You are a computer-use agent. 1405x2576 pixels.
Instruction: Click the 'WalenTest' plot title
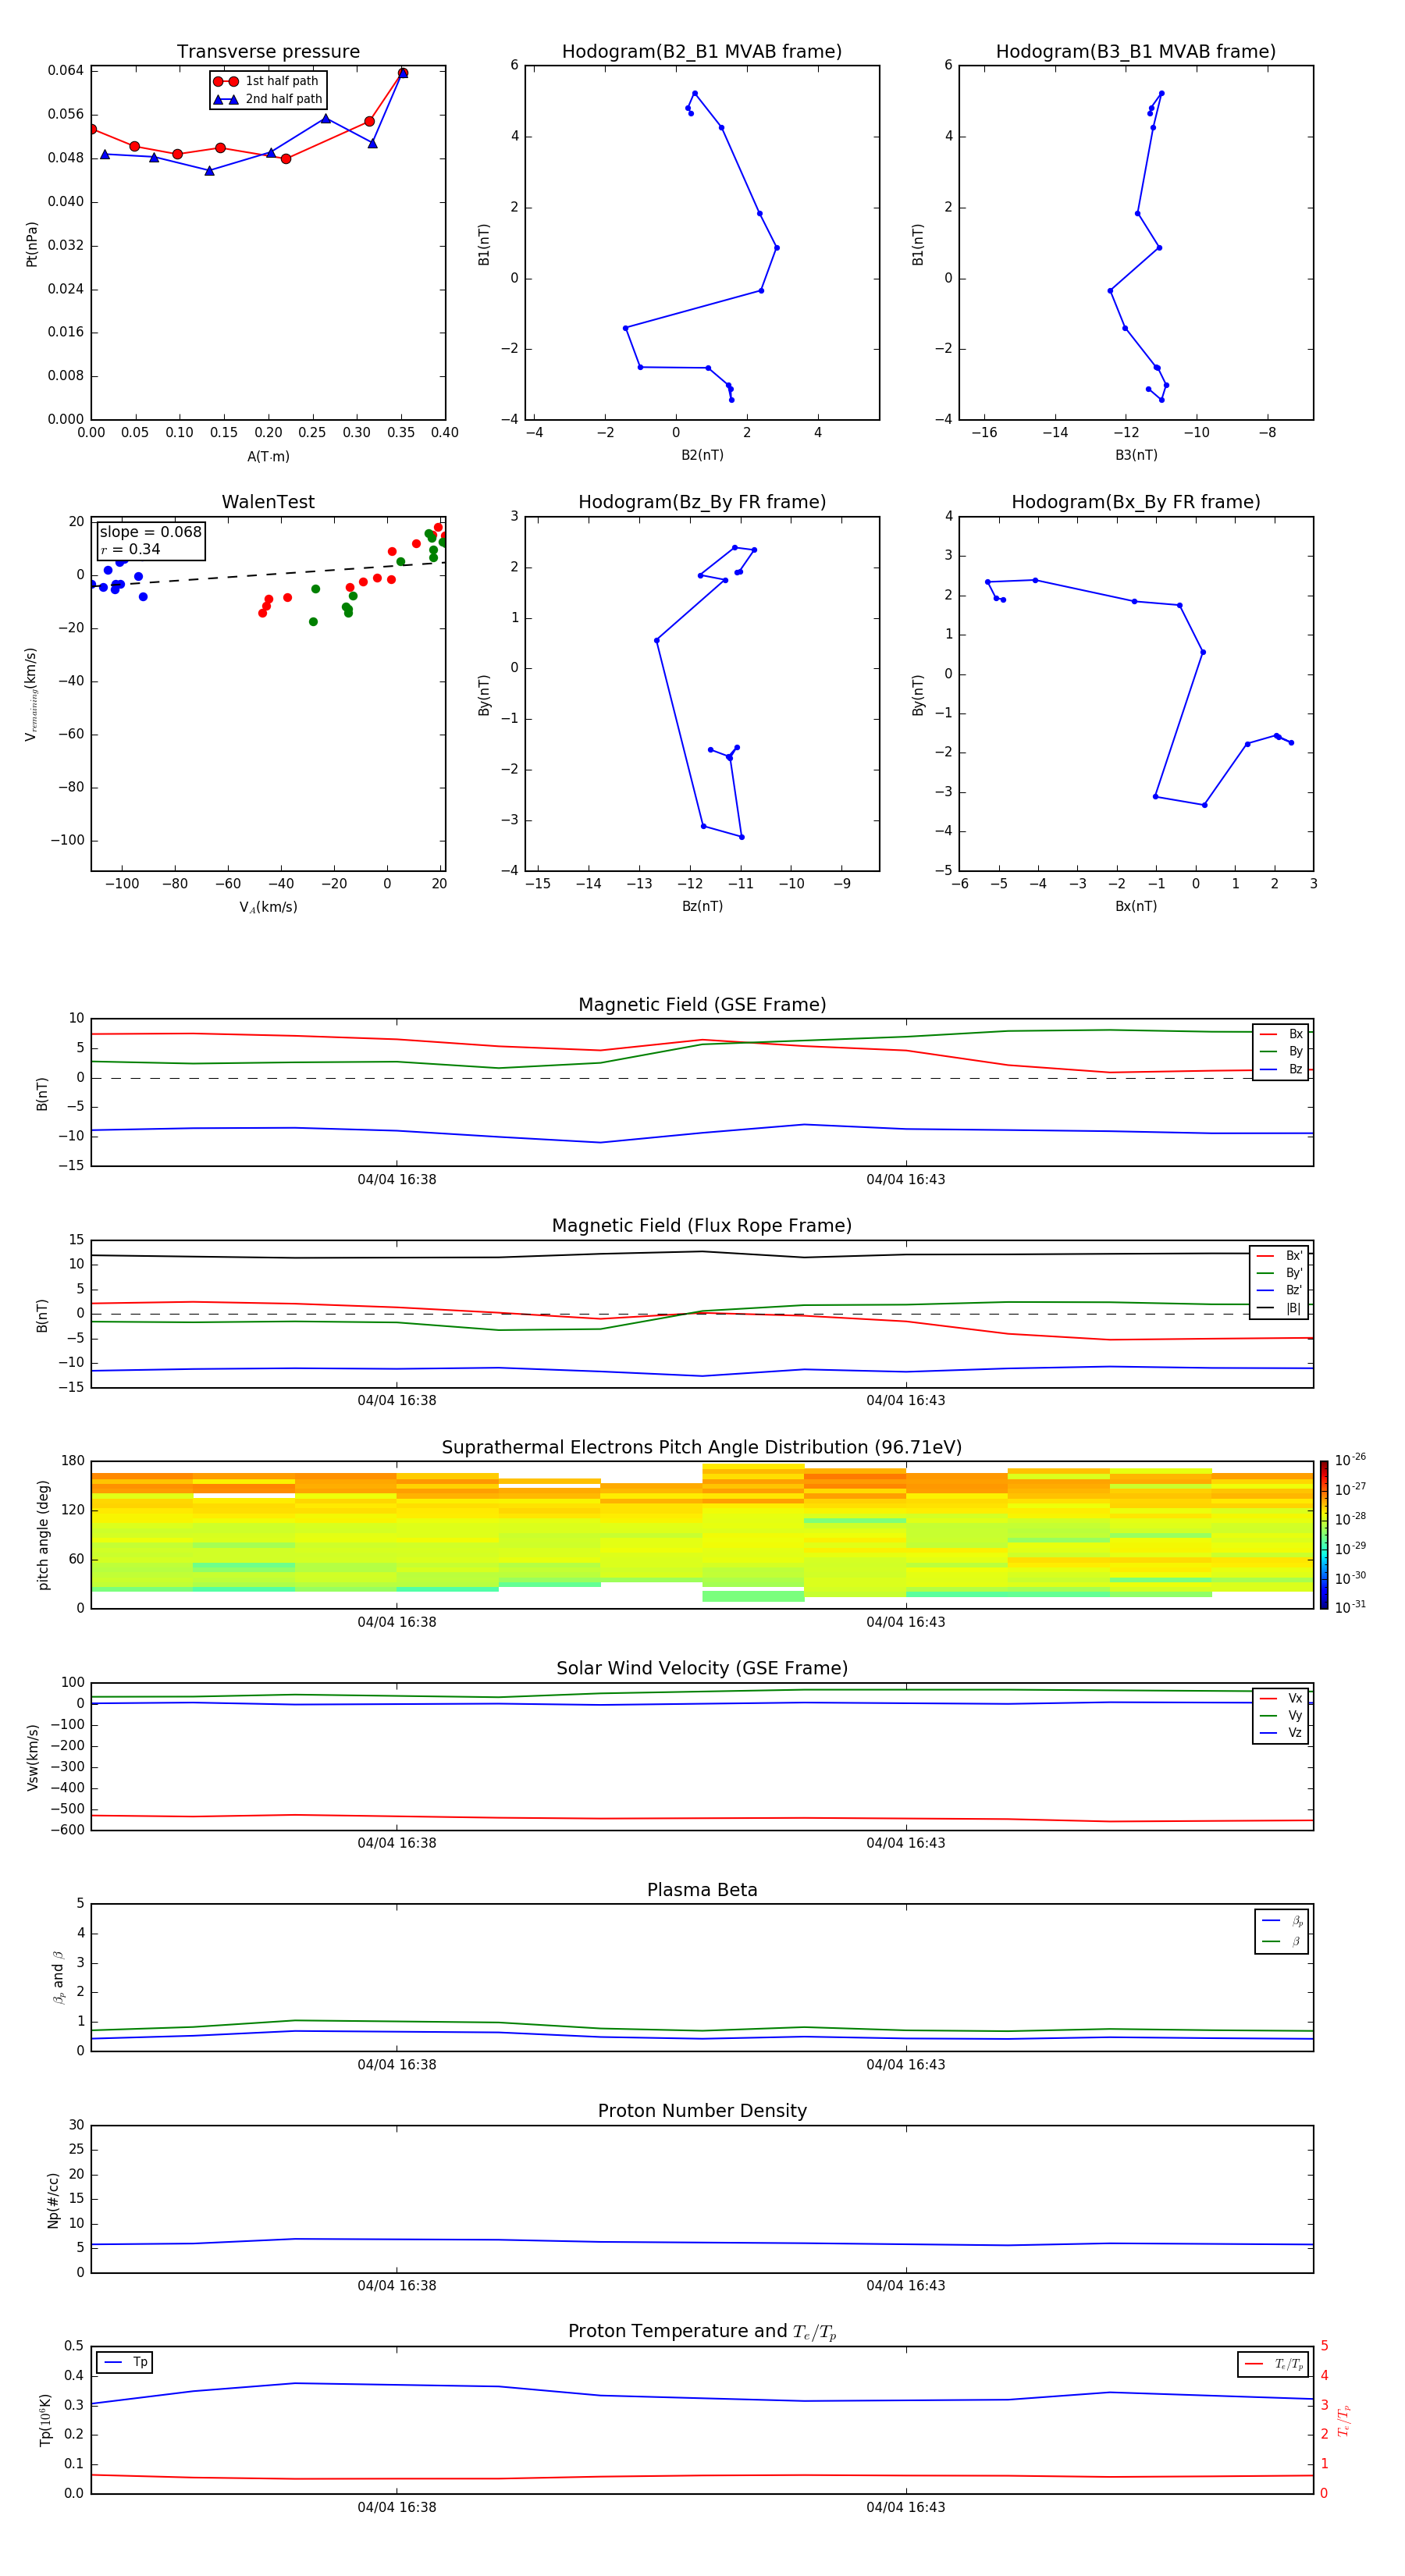[268, 502]
